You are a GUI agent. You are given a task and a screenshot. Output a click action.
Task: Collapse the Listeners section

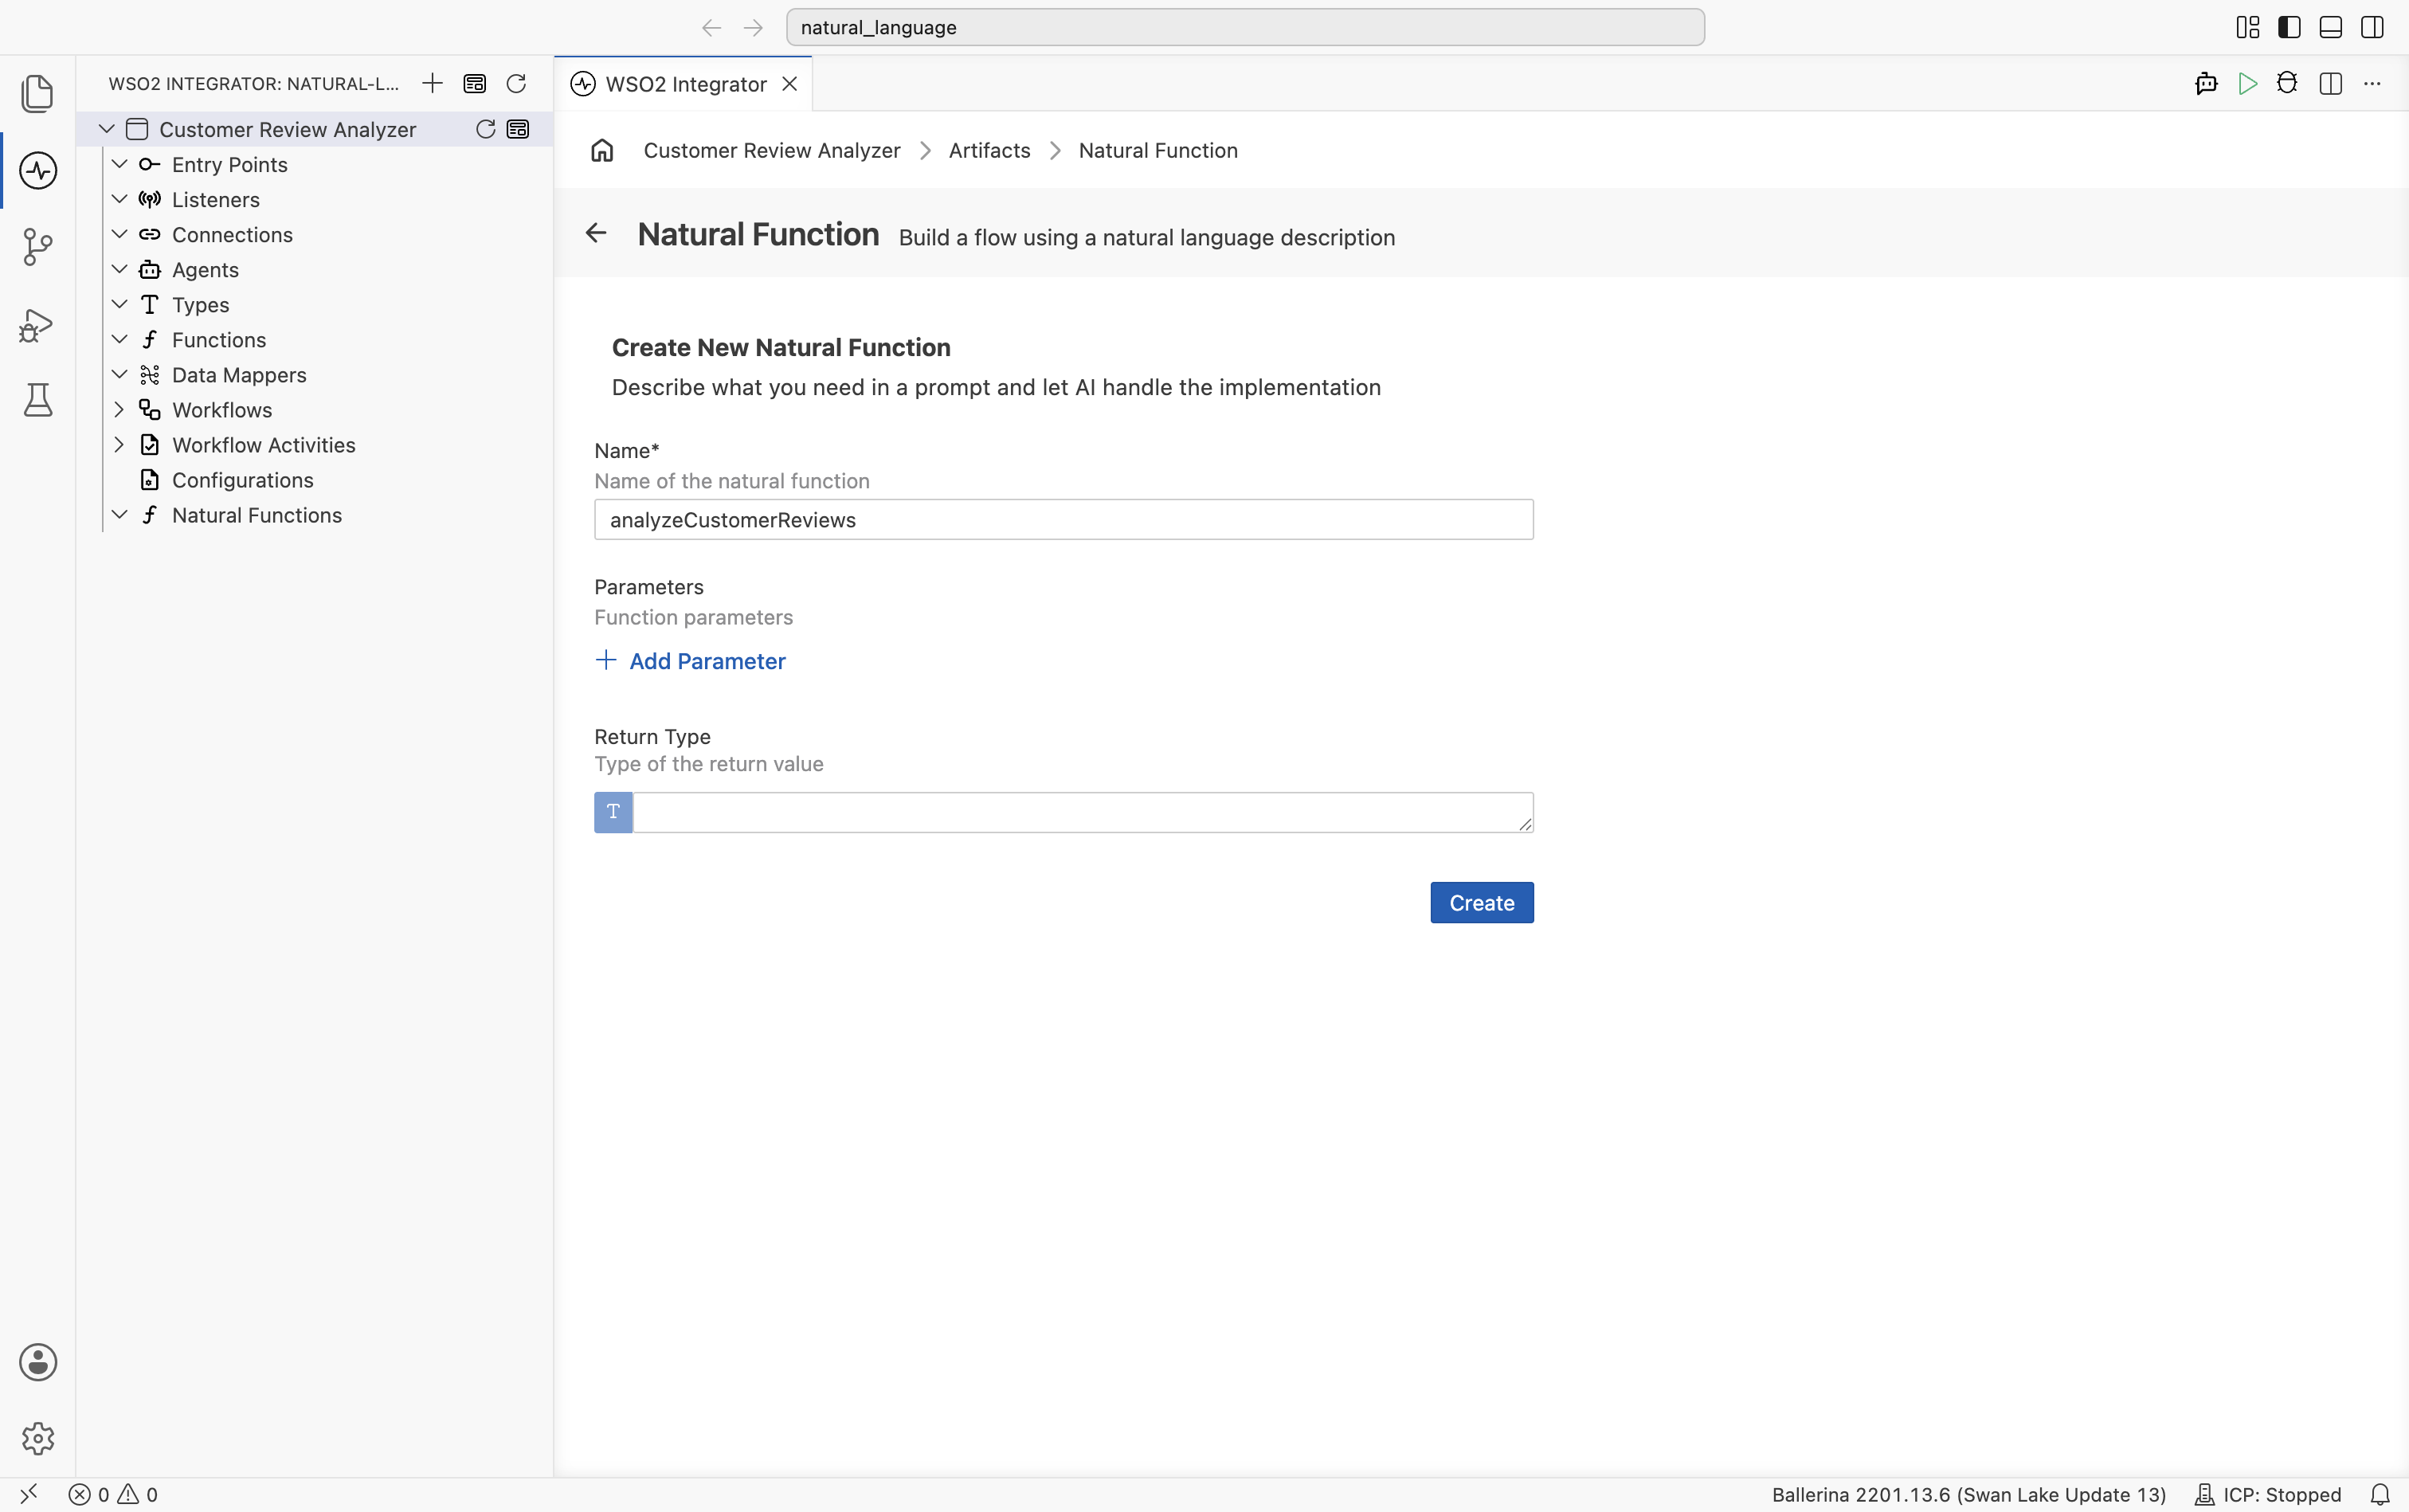tap(119, 199)
